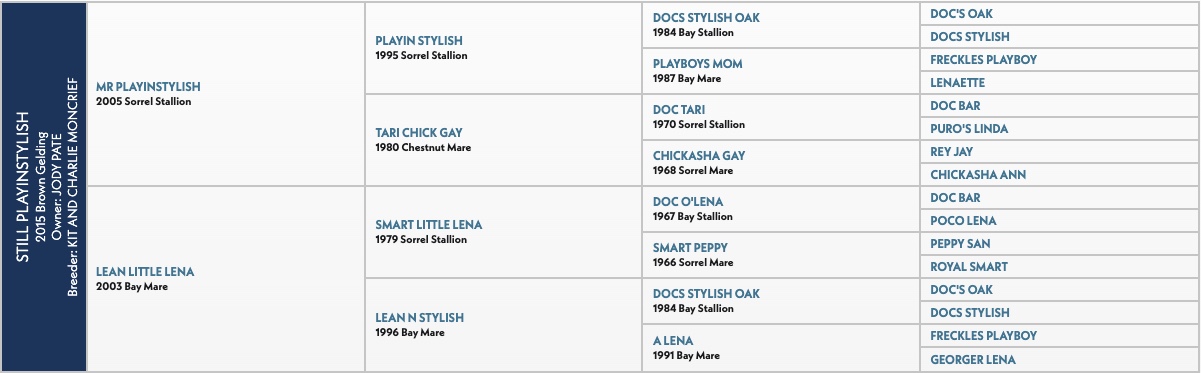Click PURO'S LINDA ancestor link
The image size is (1201, 373).
pos(969,129)
